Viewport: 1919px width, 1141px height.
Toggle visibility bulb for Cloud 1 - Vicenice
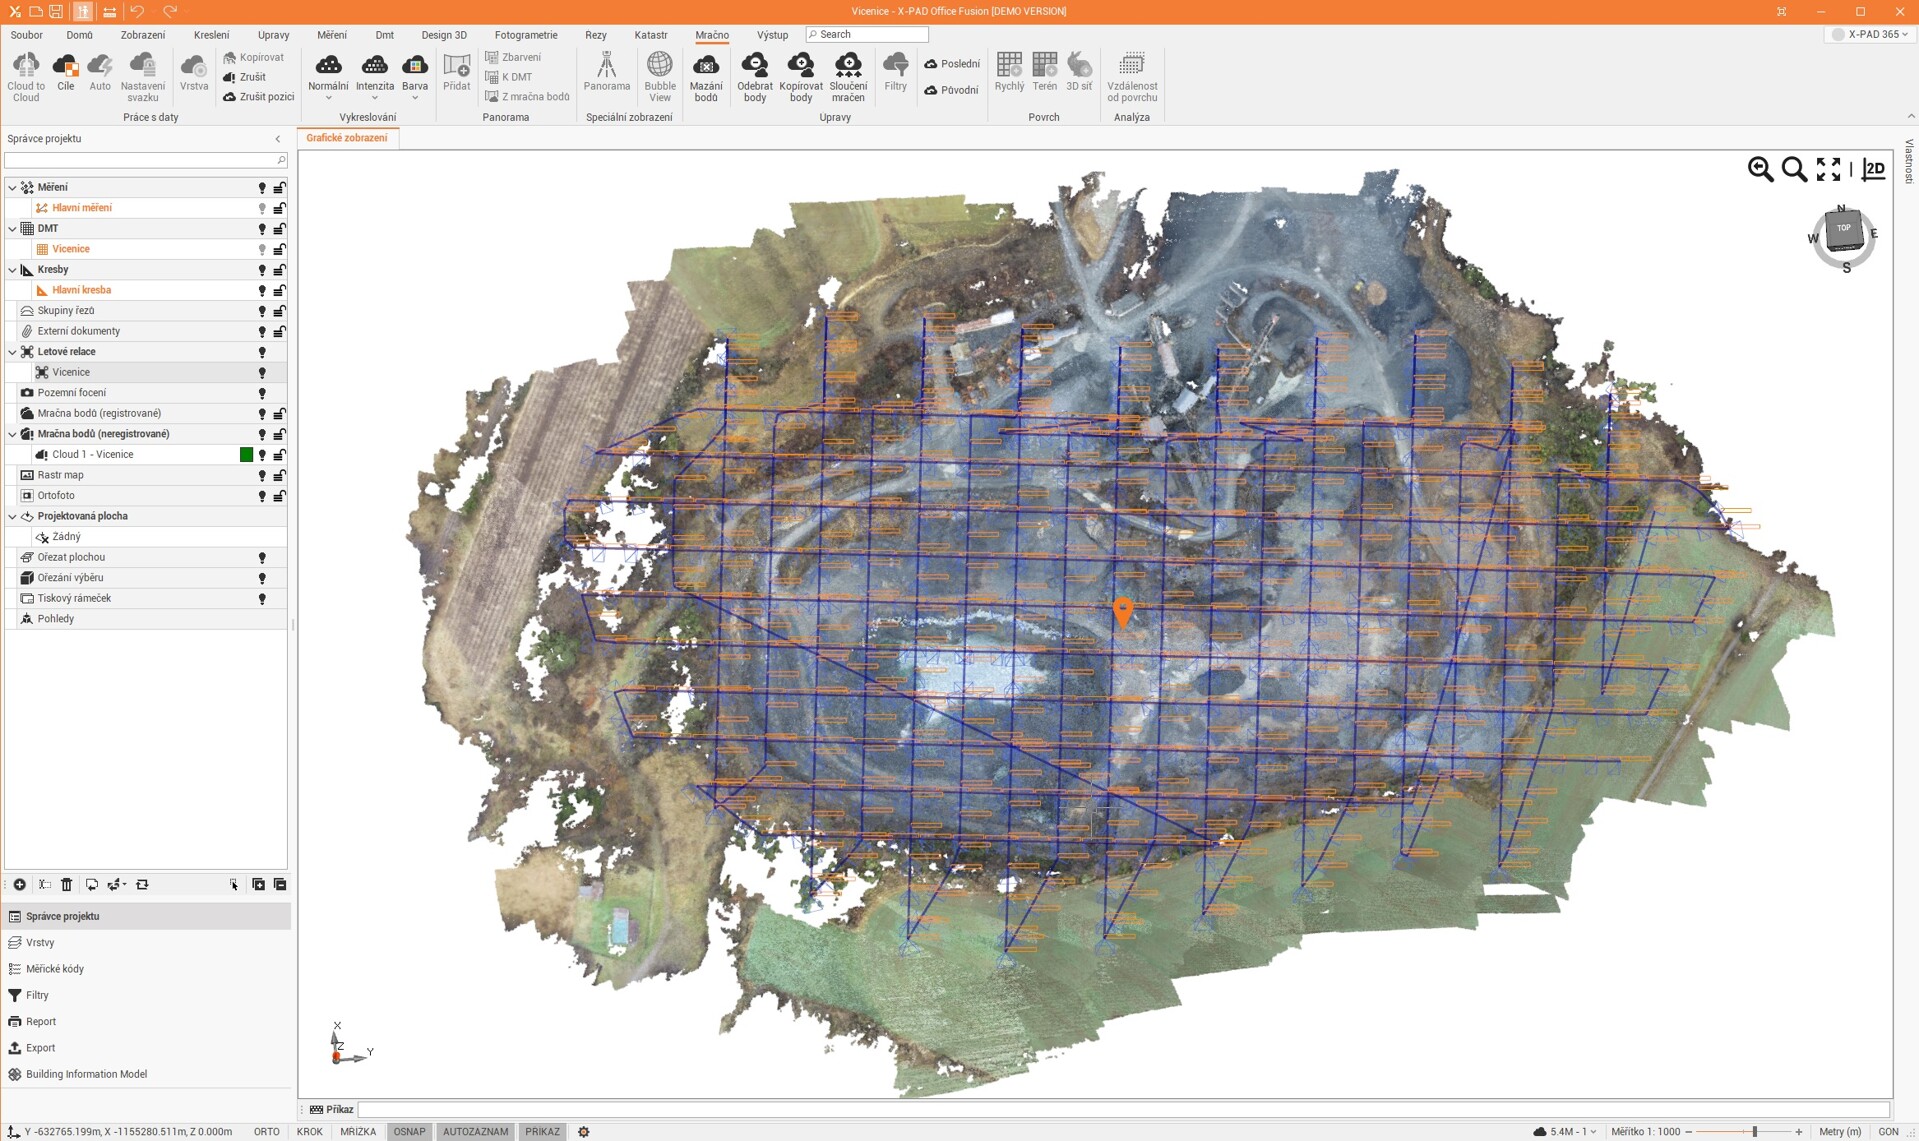coord(262,455)
